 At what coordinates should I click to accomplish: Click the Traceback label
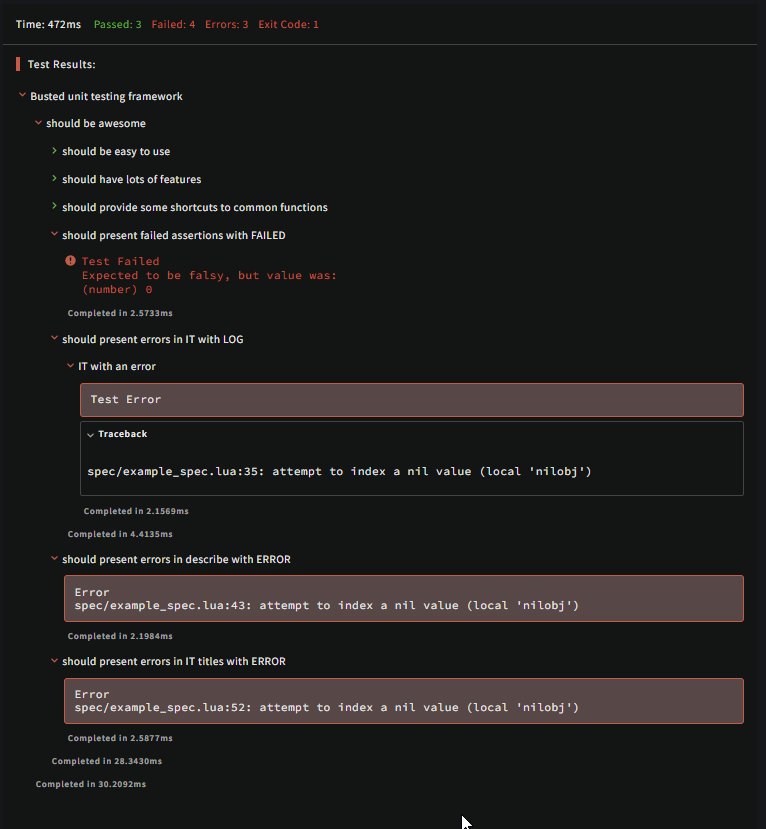(123, 434)
